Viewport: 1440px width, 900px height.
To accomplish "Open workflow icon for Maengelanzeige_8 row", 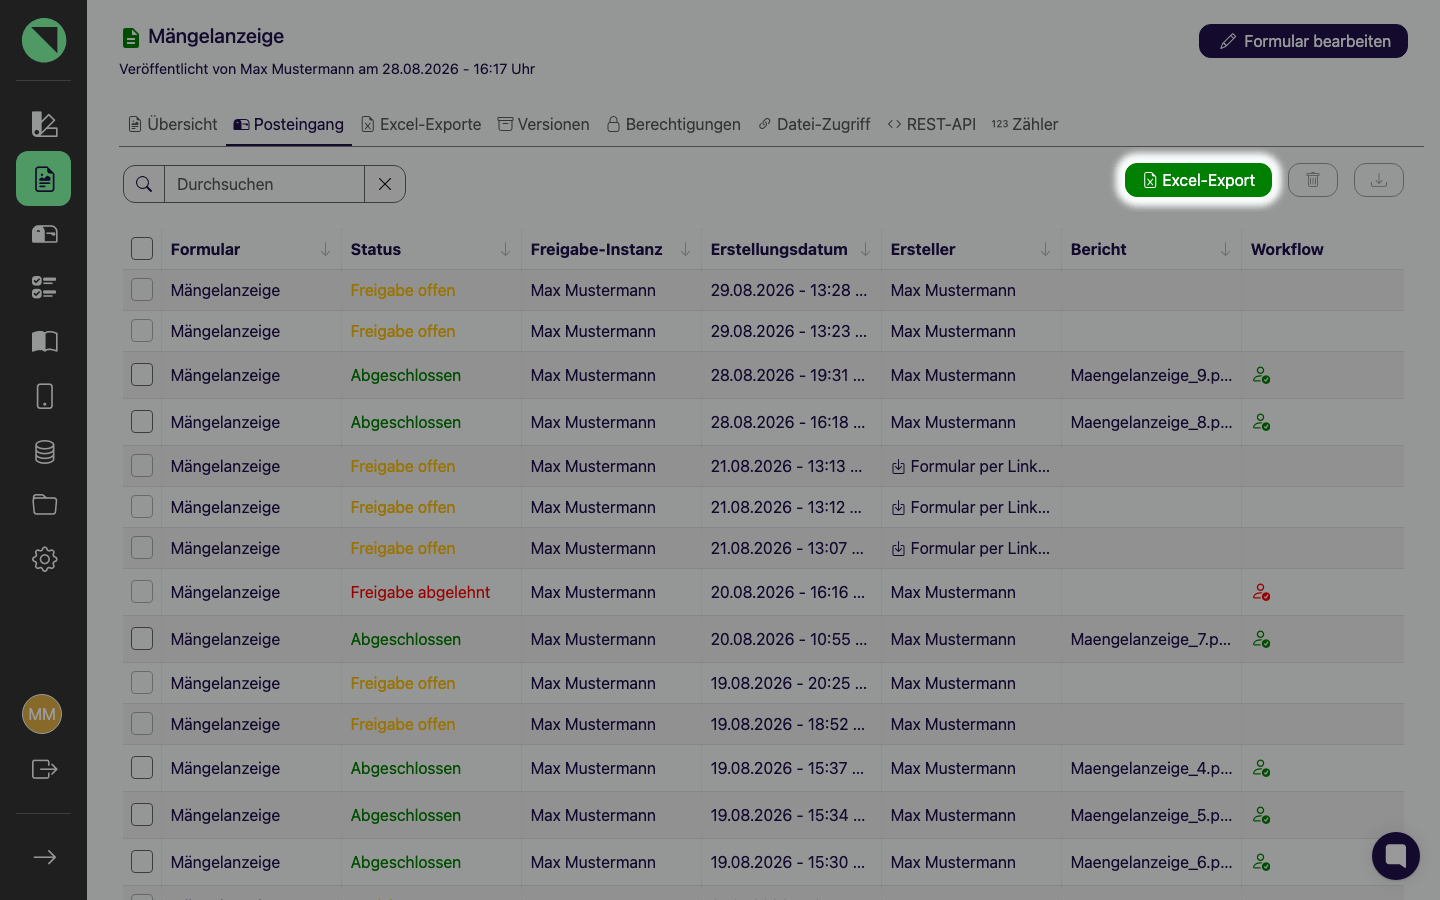I will click(1262, 422).
